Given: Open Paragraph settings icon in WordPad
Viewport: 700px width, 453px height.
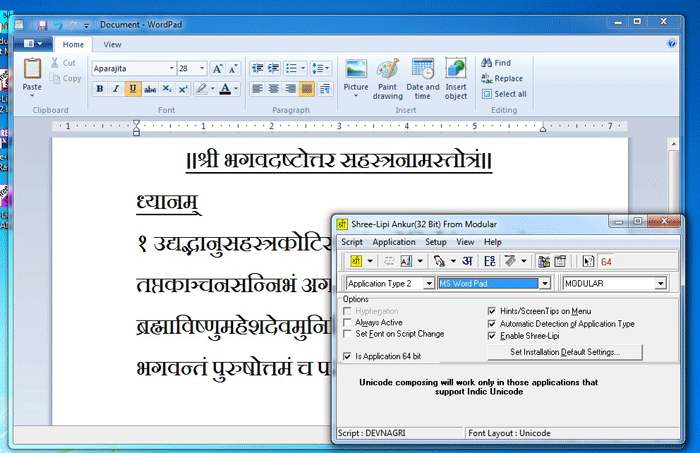Looking at the screenshot, I should [325, 89].
